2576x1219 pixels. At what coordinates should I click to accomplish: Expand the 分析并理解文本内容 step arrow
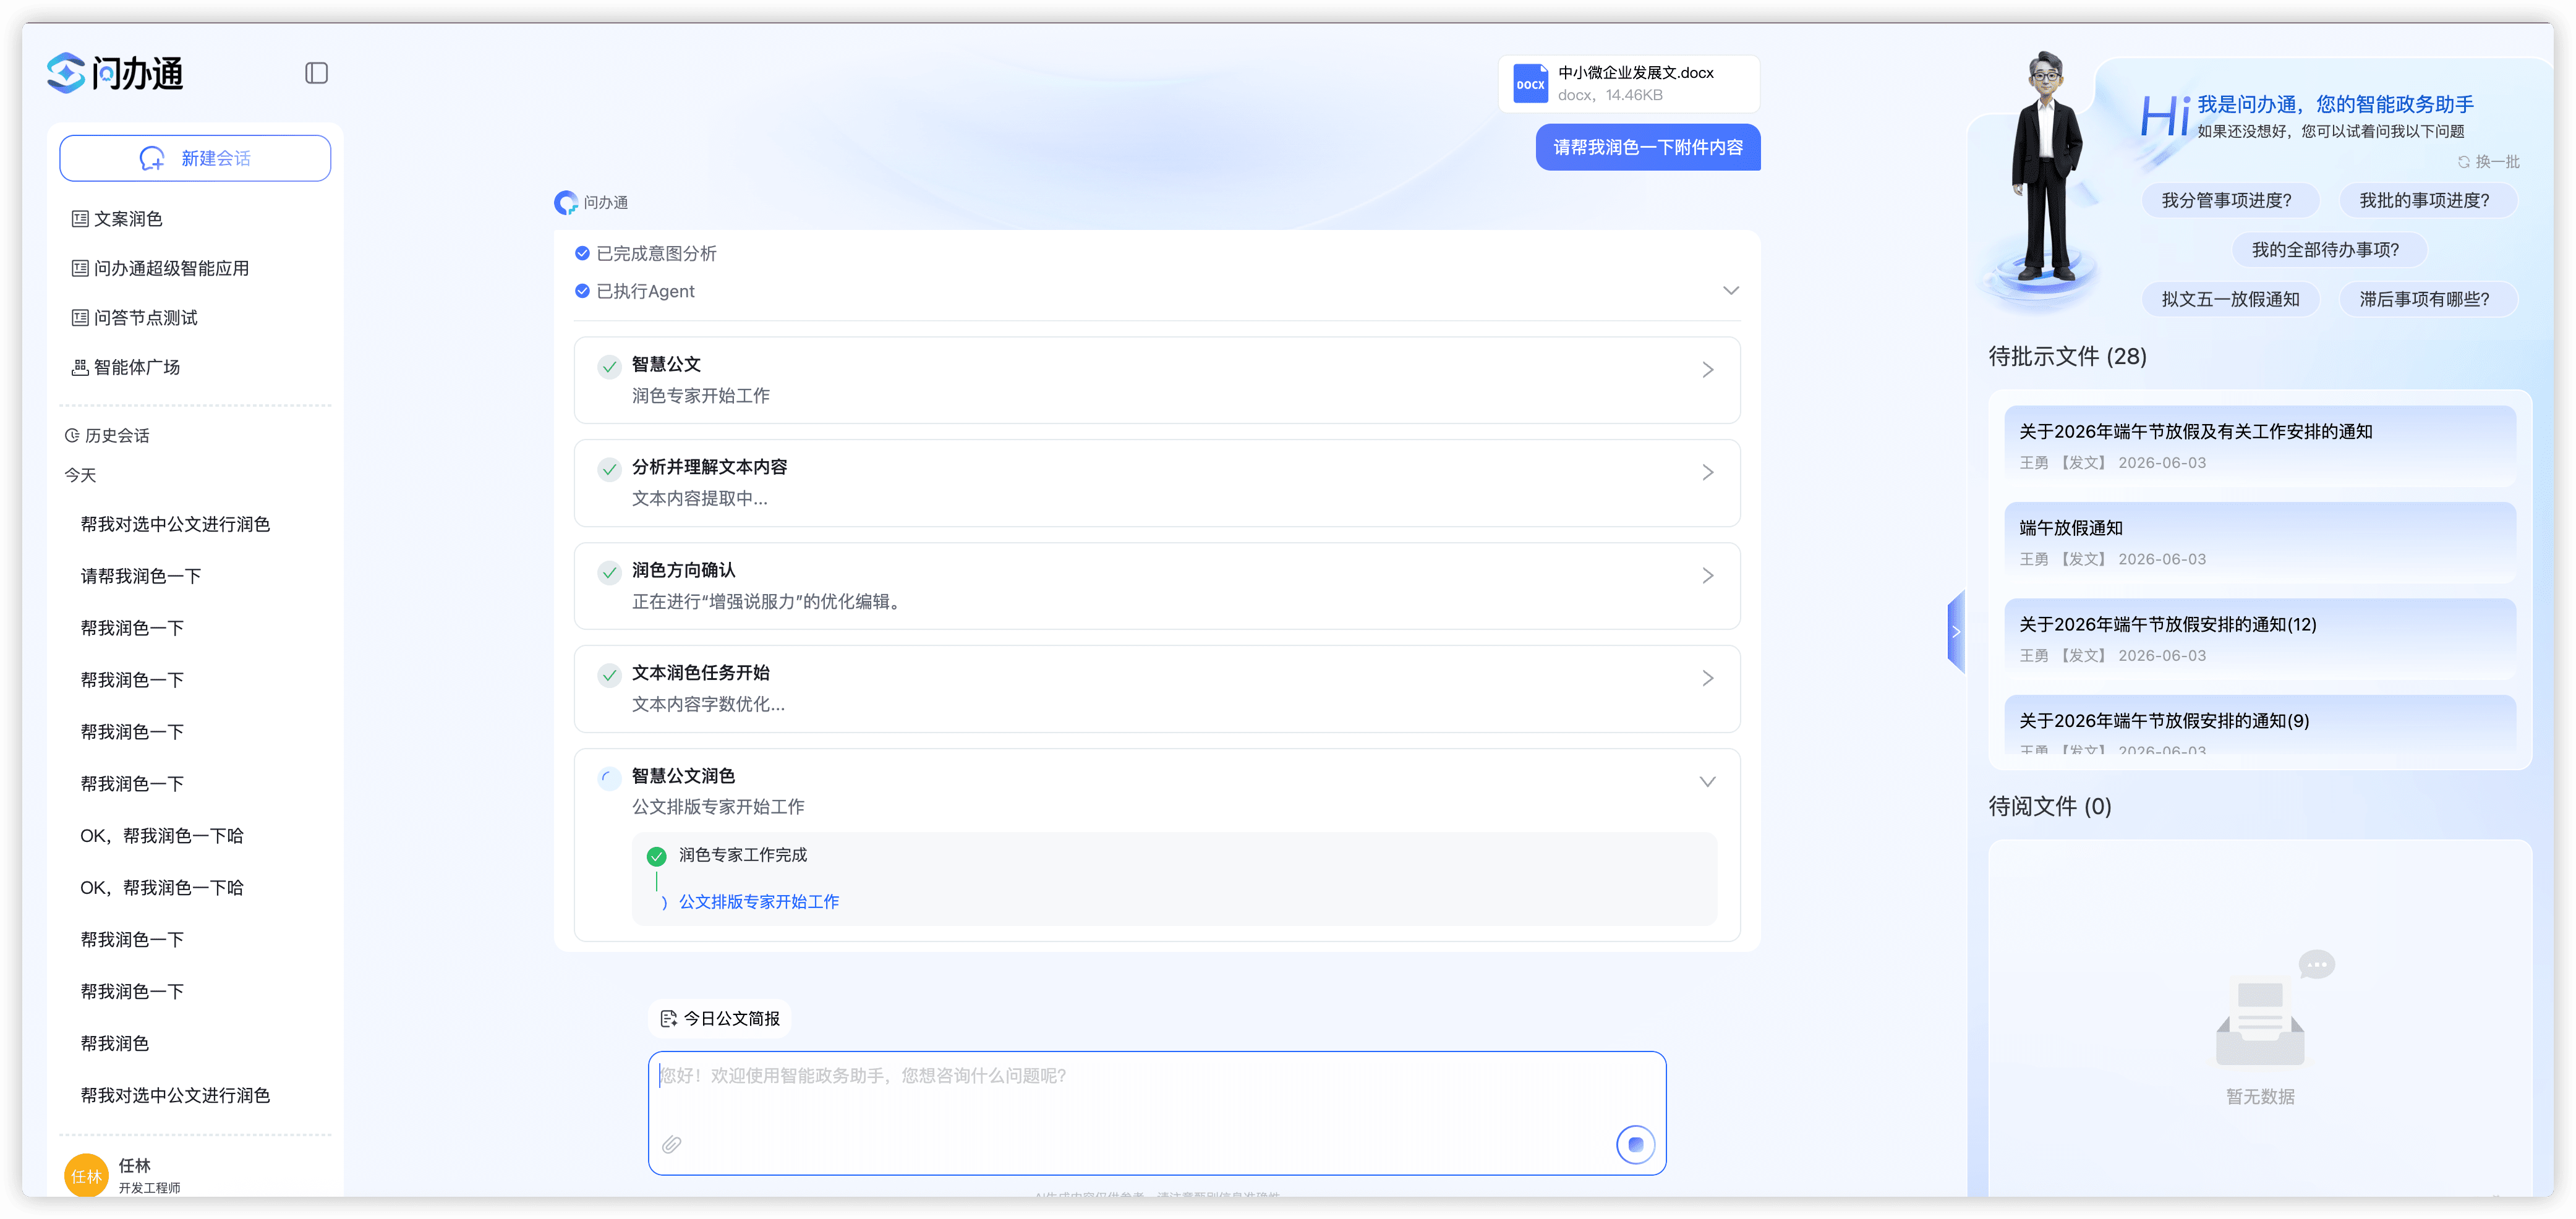click(1708, 473)
